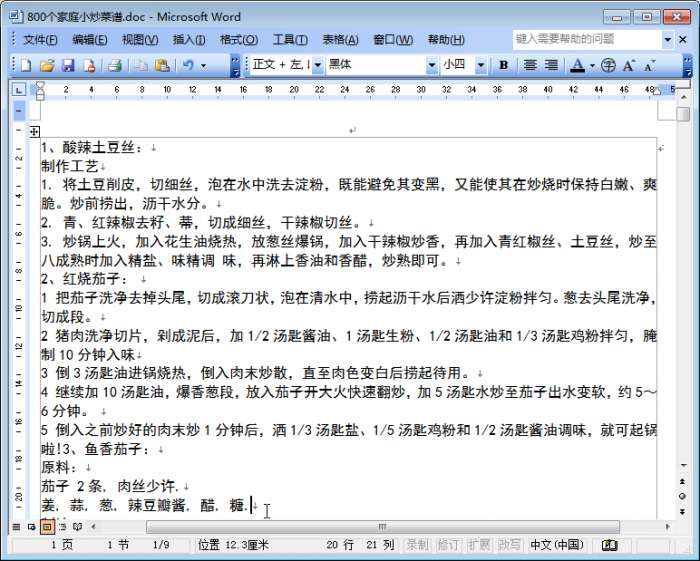
Task: Apply center alignment
Action: click(x=530, y=66)
